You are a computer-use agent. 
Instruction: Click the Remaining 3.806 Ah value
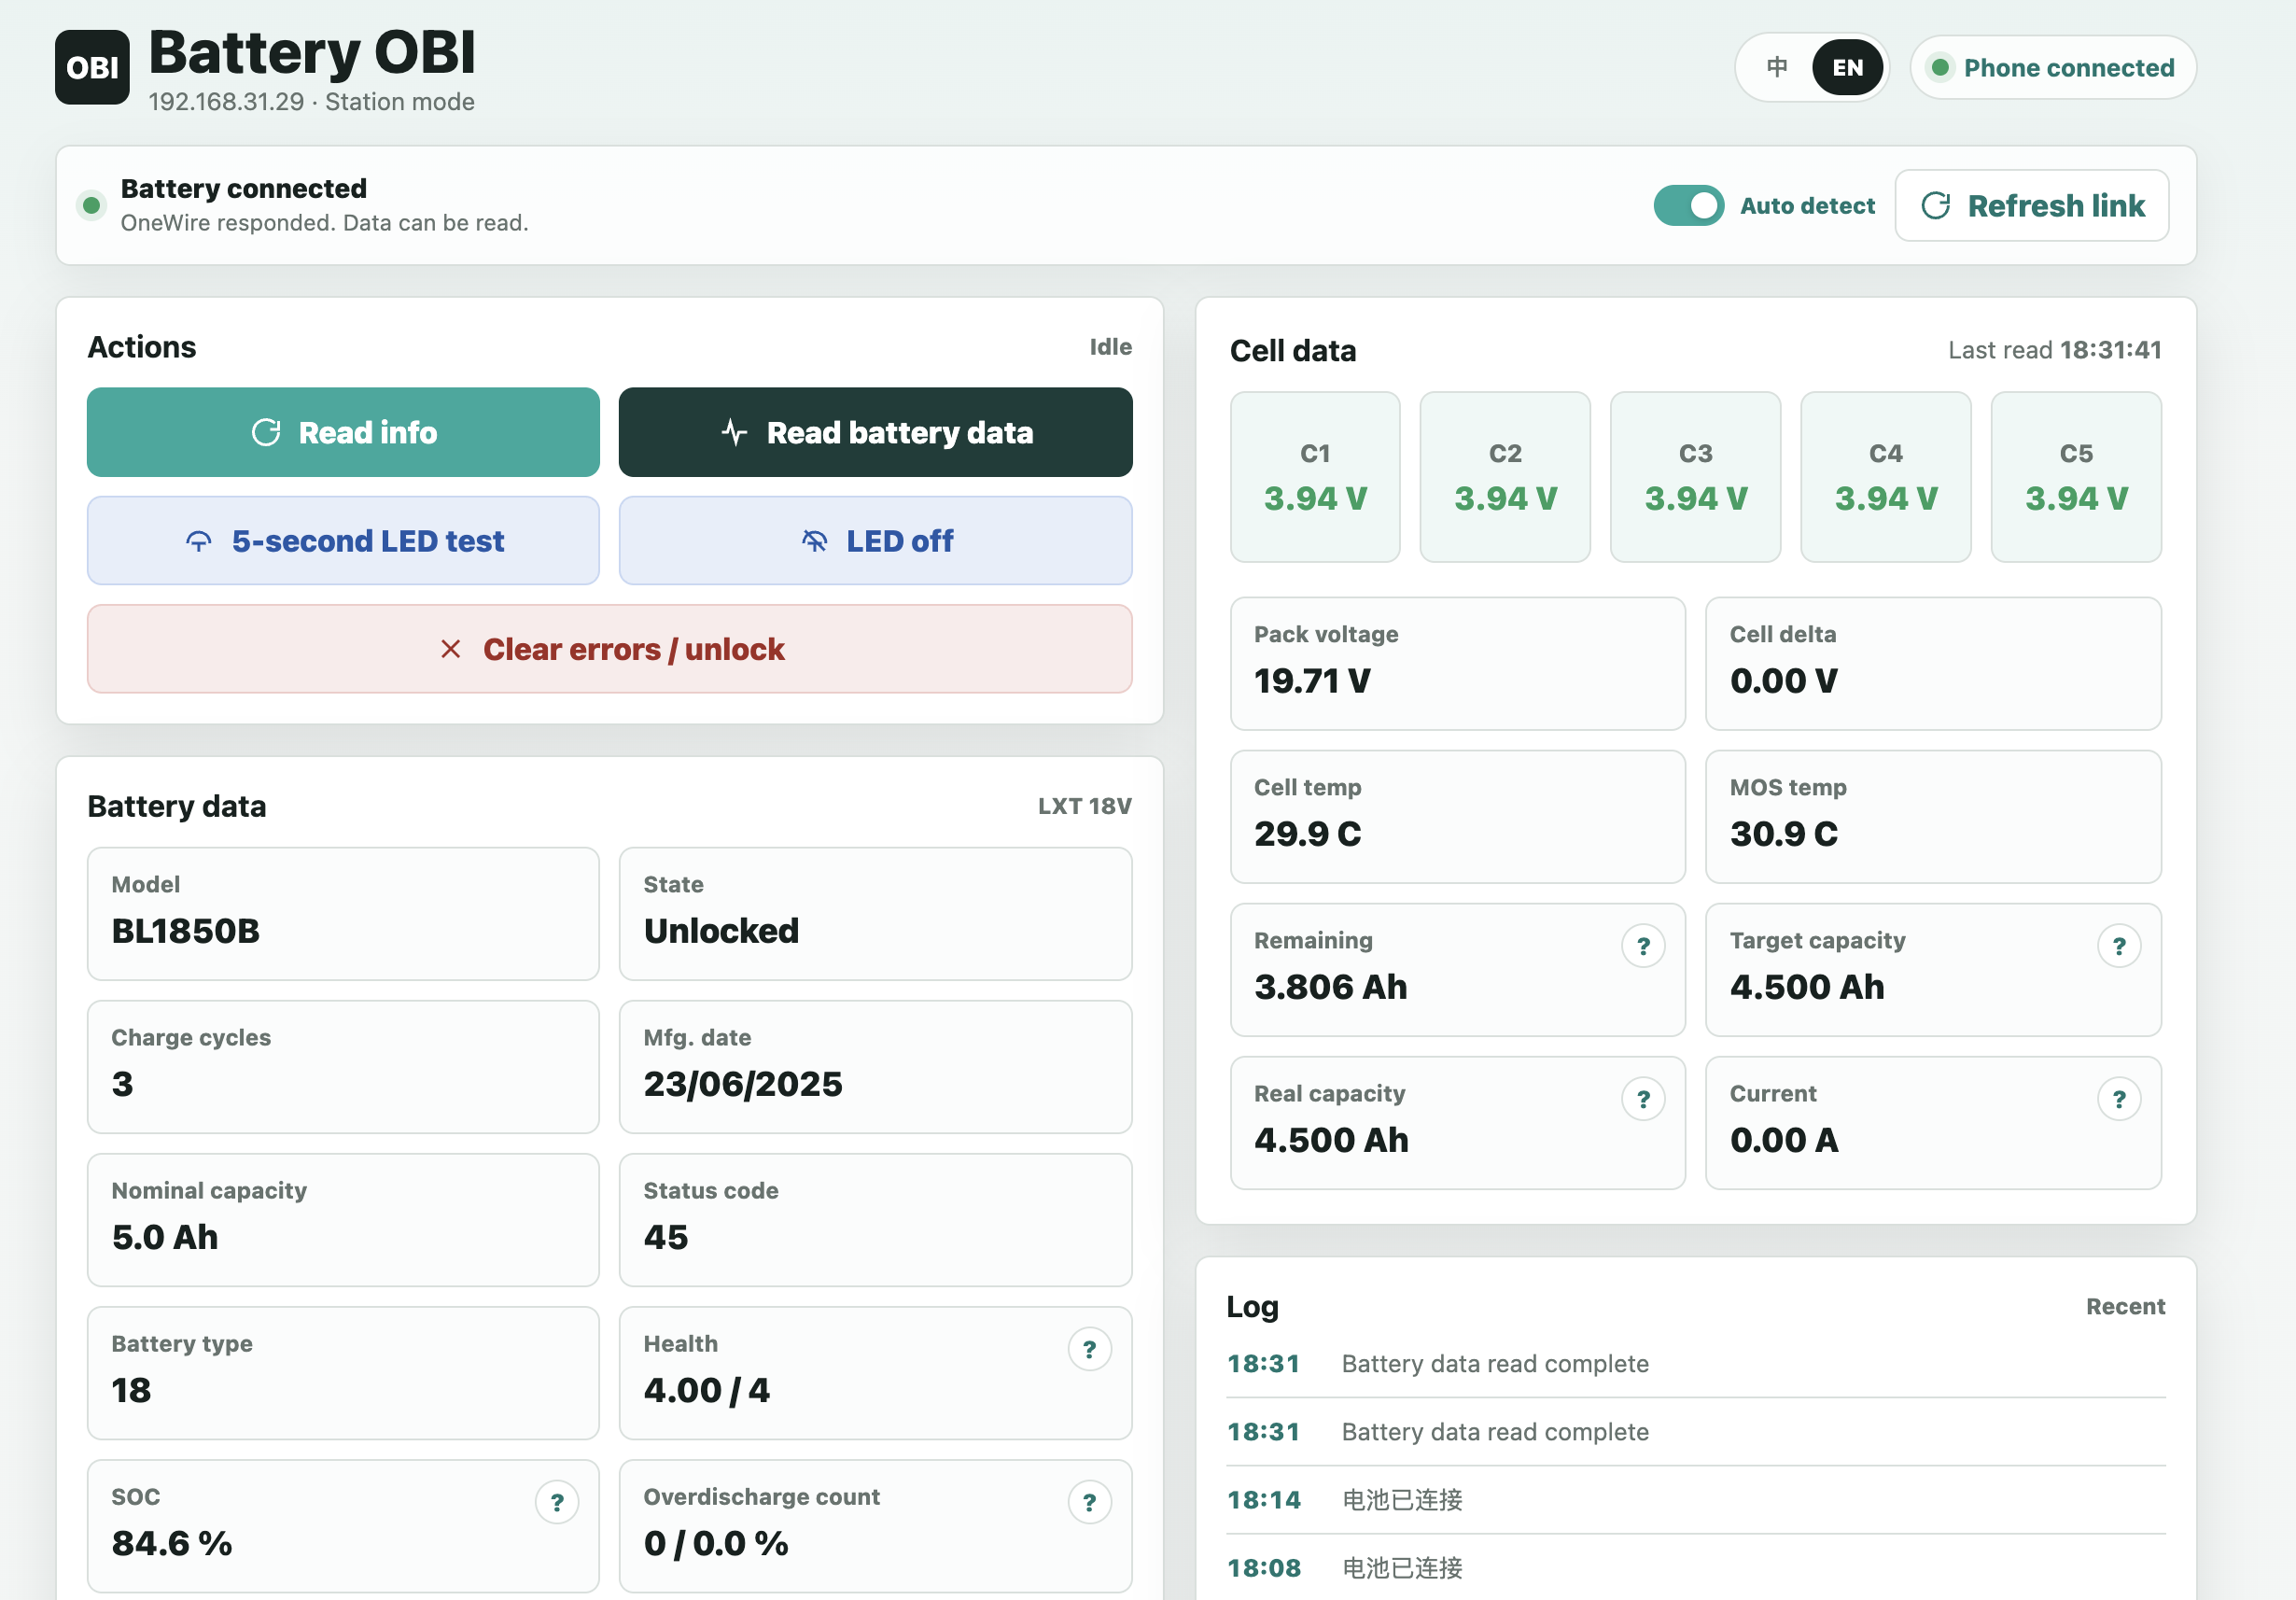pyautogui.click(x=1331, y=987)
